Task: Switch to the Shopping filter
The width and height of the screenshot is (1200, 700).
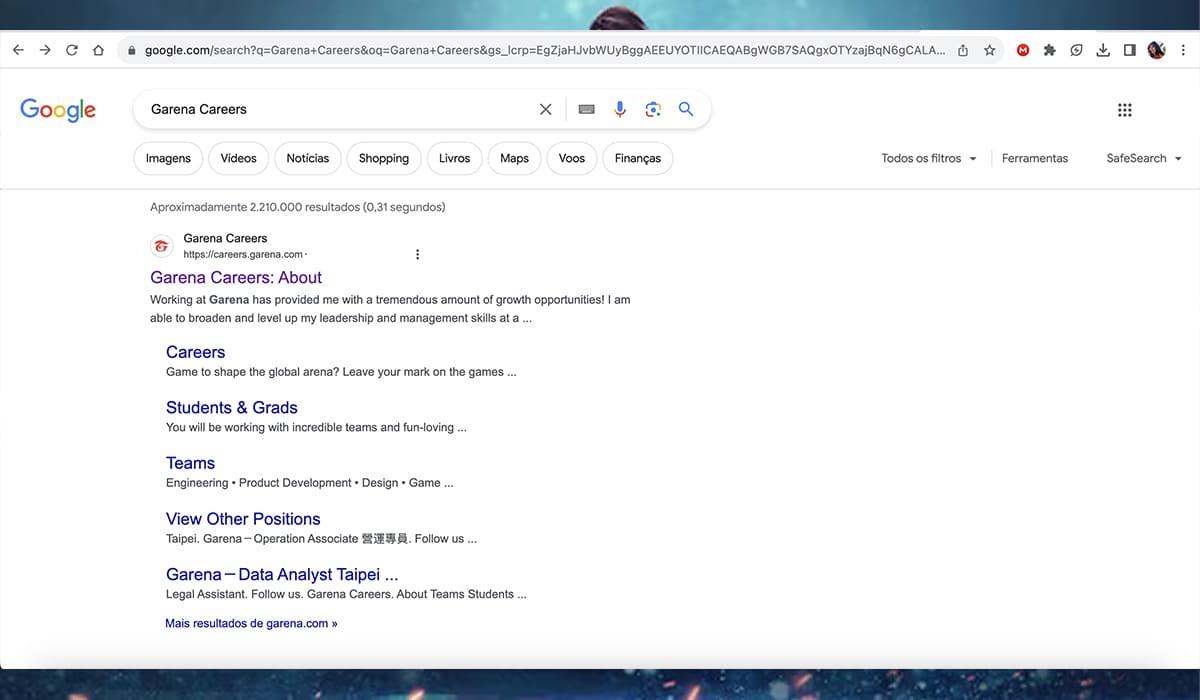Action: point(384,158)
